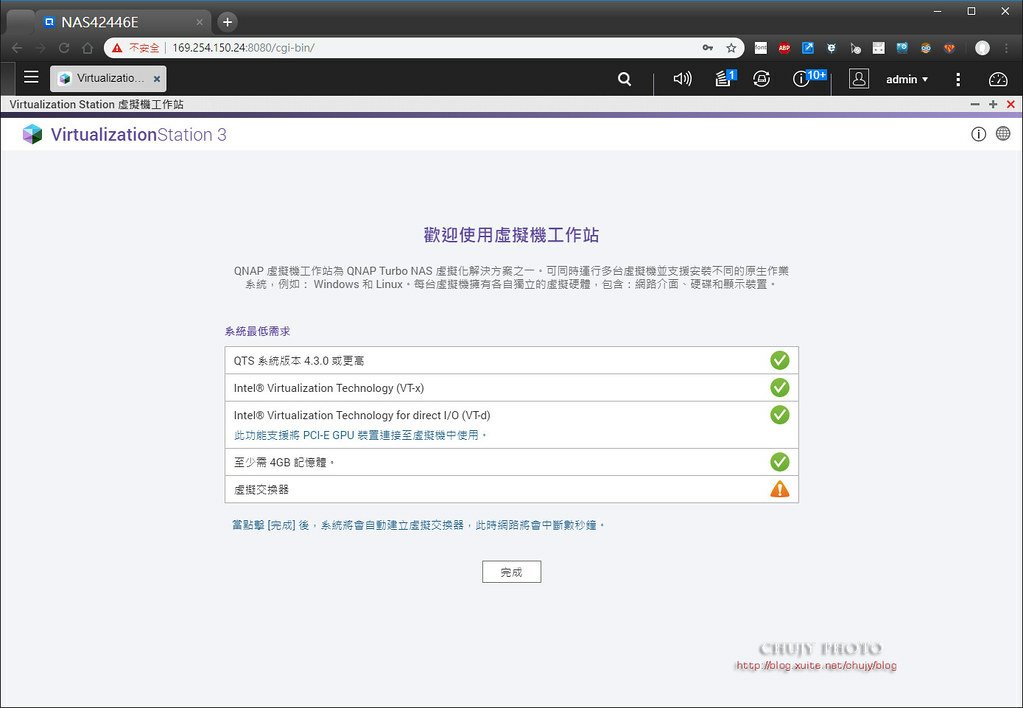Click the orange warning icon for 虛擬交換器
The height and width of the screenshot is (708, 1023).
click(x=780, y=489)
